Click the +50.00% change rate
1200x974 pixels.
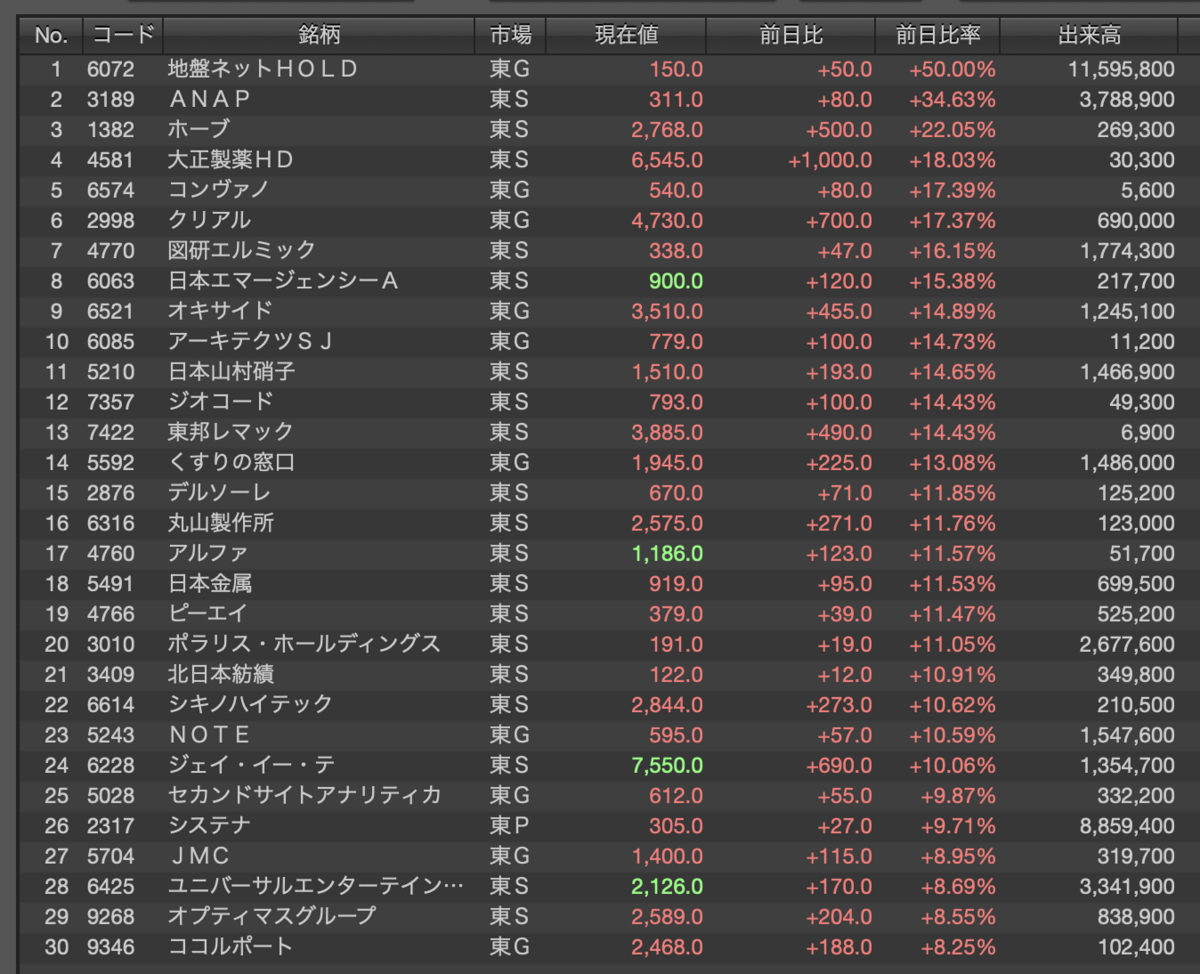point(952,69)
